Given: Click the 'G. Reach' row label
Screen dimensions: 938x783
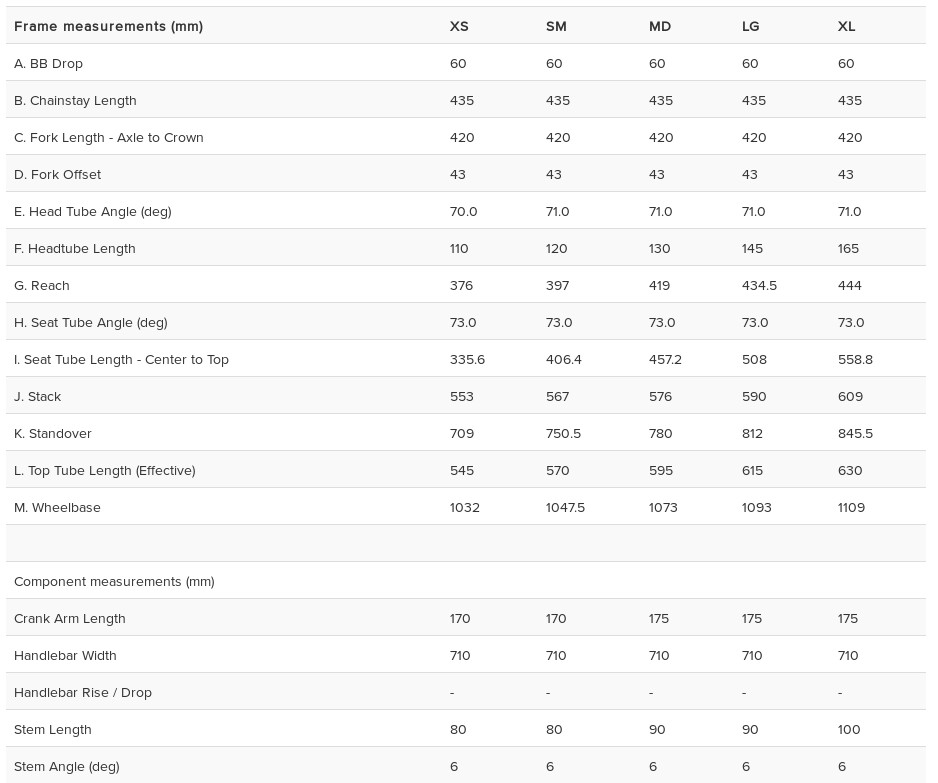Looking at the screenshot, I should pos(42,285).
